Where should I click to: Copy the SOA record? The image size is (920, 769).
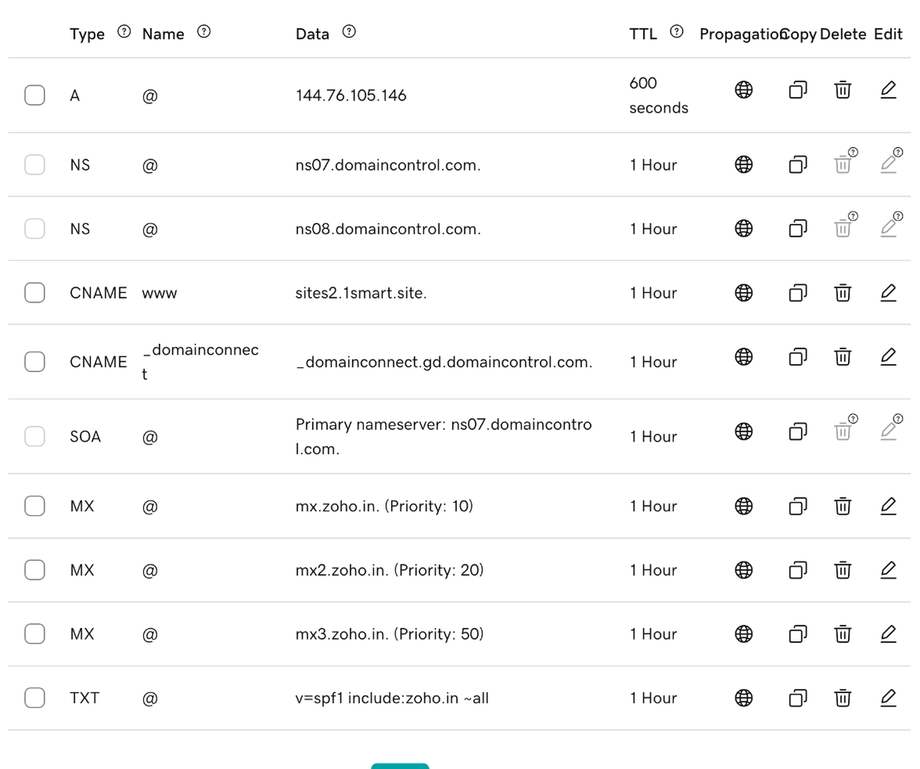[797, 432]
